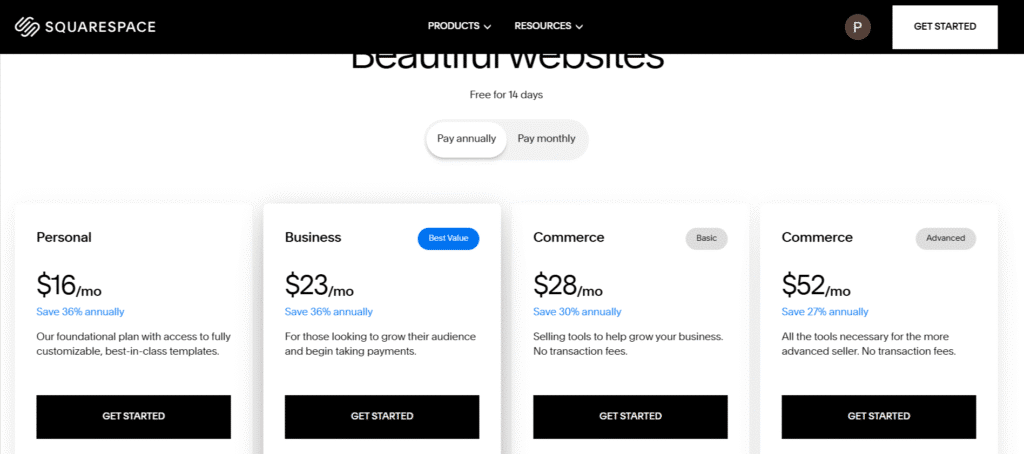The width and height of the screenshot is (1024, 454).
Task: Get started with the Business plan
Action: (382, 416)
